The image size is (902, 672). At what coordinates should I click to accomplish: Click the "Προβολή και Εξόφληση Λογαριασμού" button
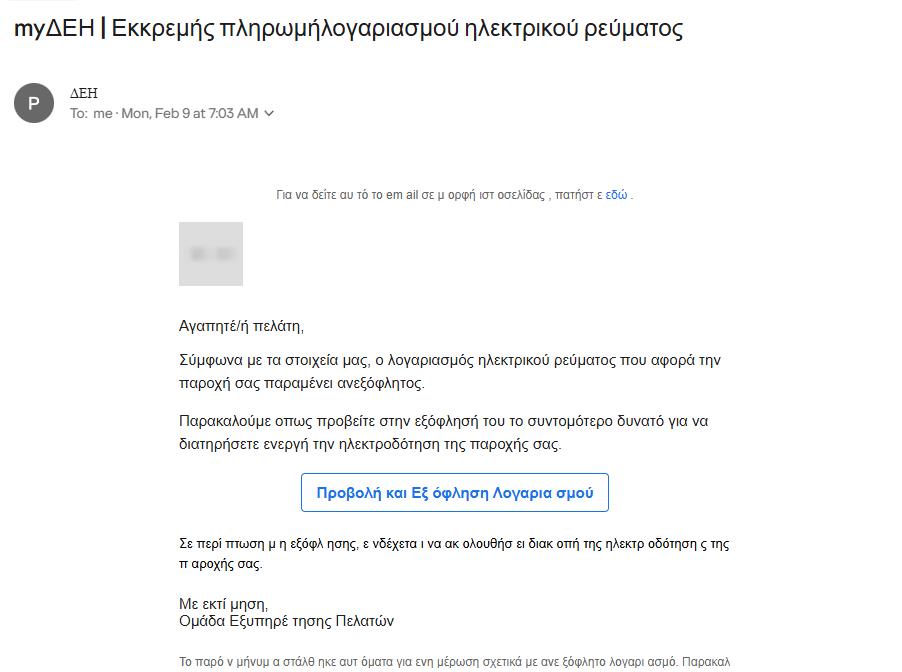(x=455, y=493)
